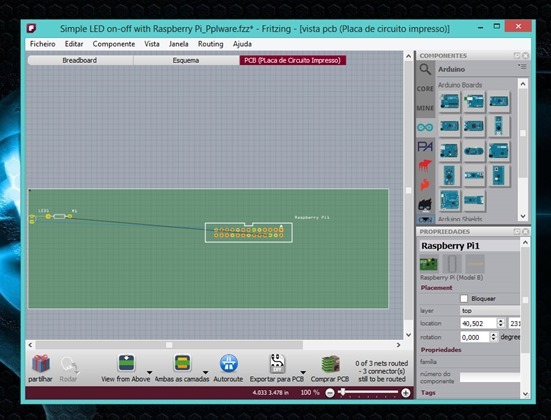This screenshot has height=420, width=551.
Task: Click the location X field 40,502
Action: pyautogui.click(x=479, y=323)
